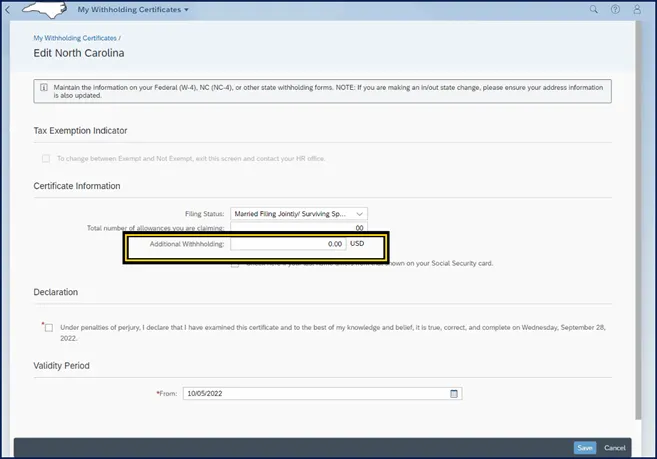This screenshot has width=657, height=459.
Task: Click the North Carolina state logo
Action: pos(45,10)
